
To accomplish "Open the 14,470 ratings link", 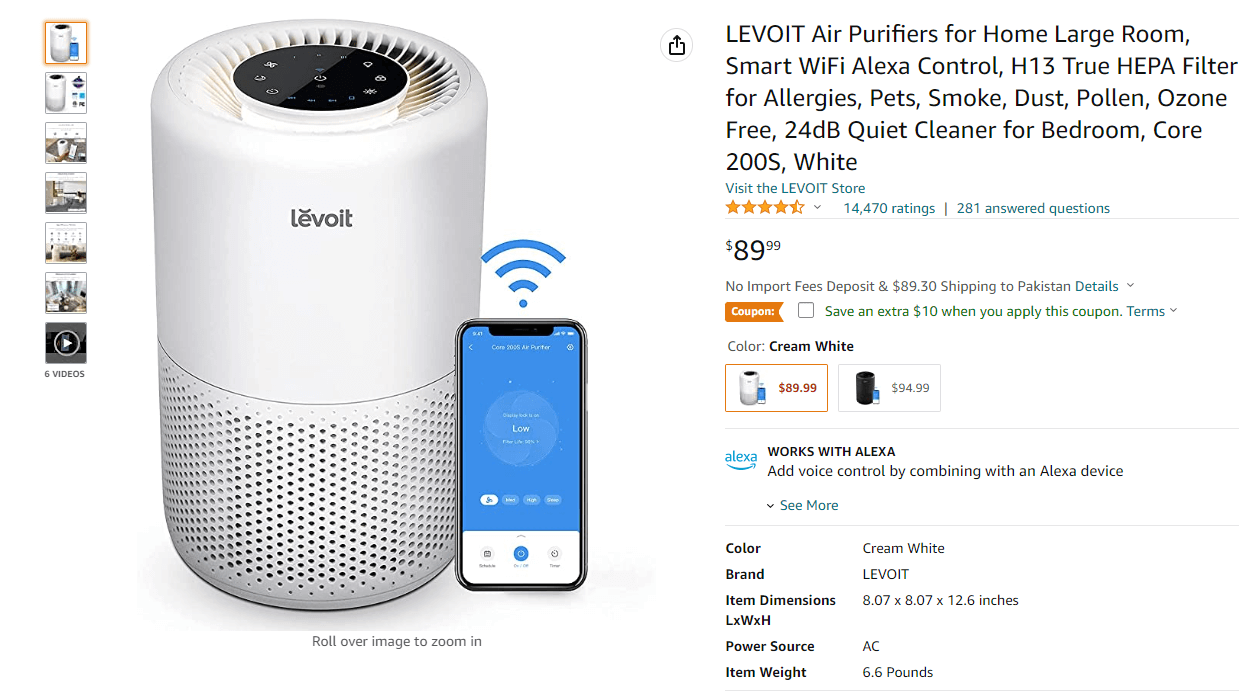I will point(889,208).
